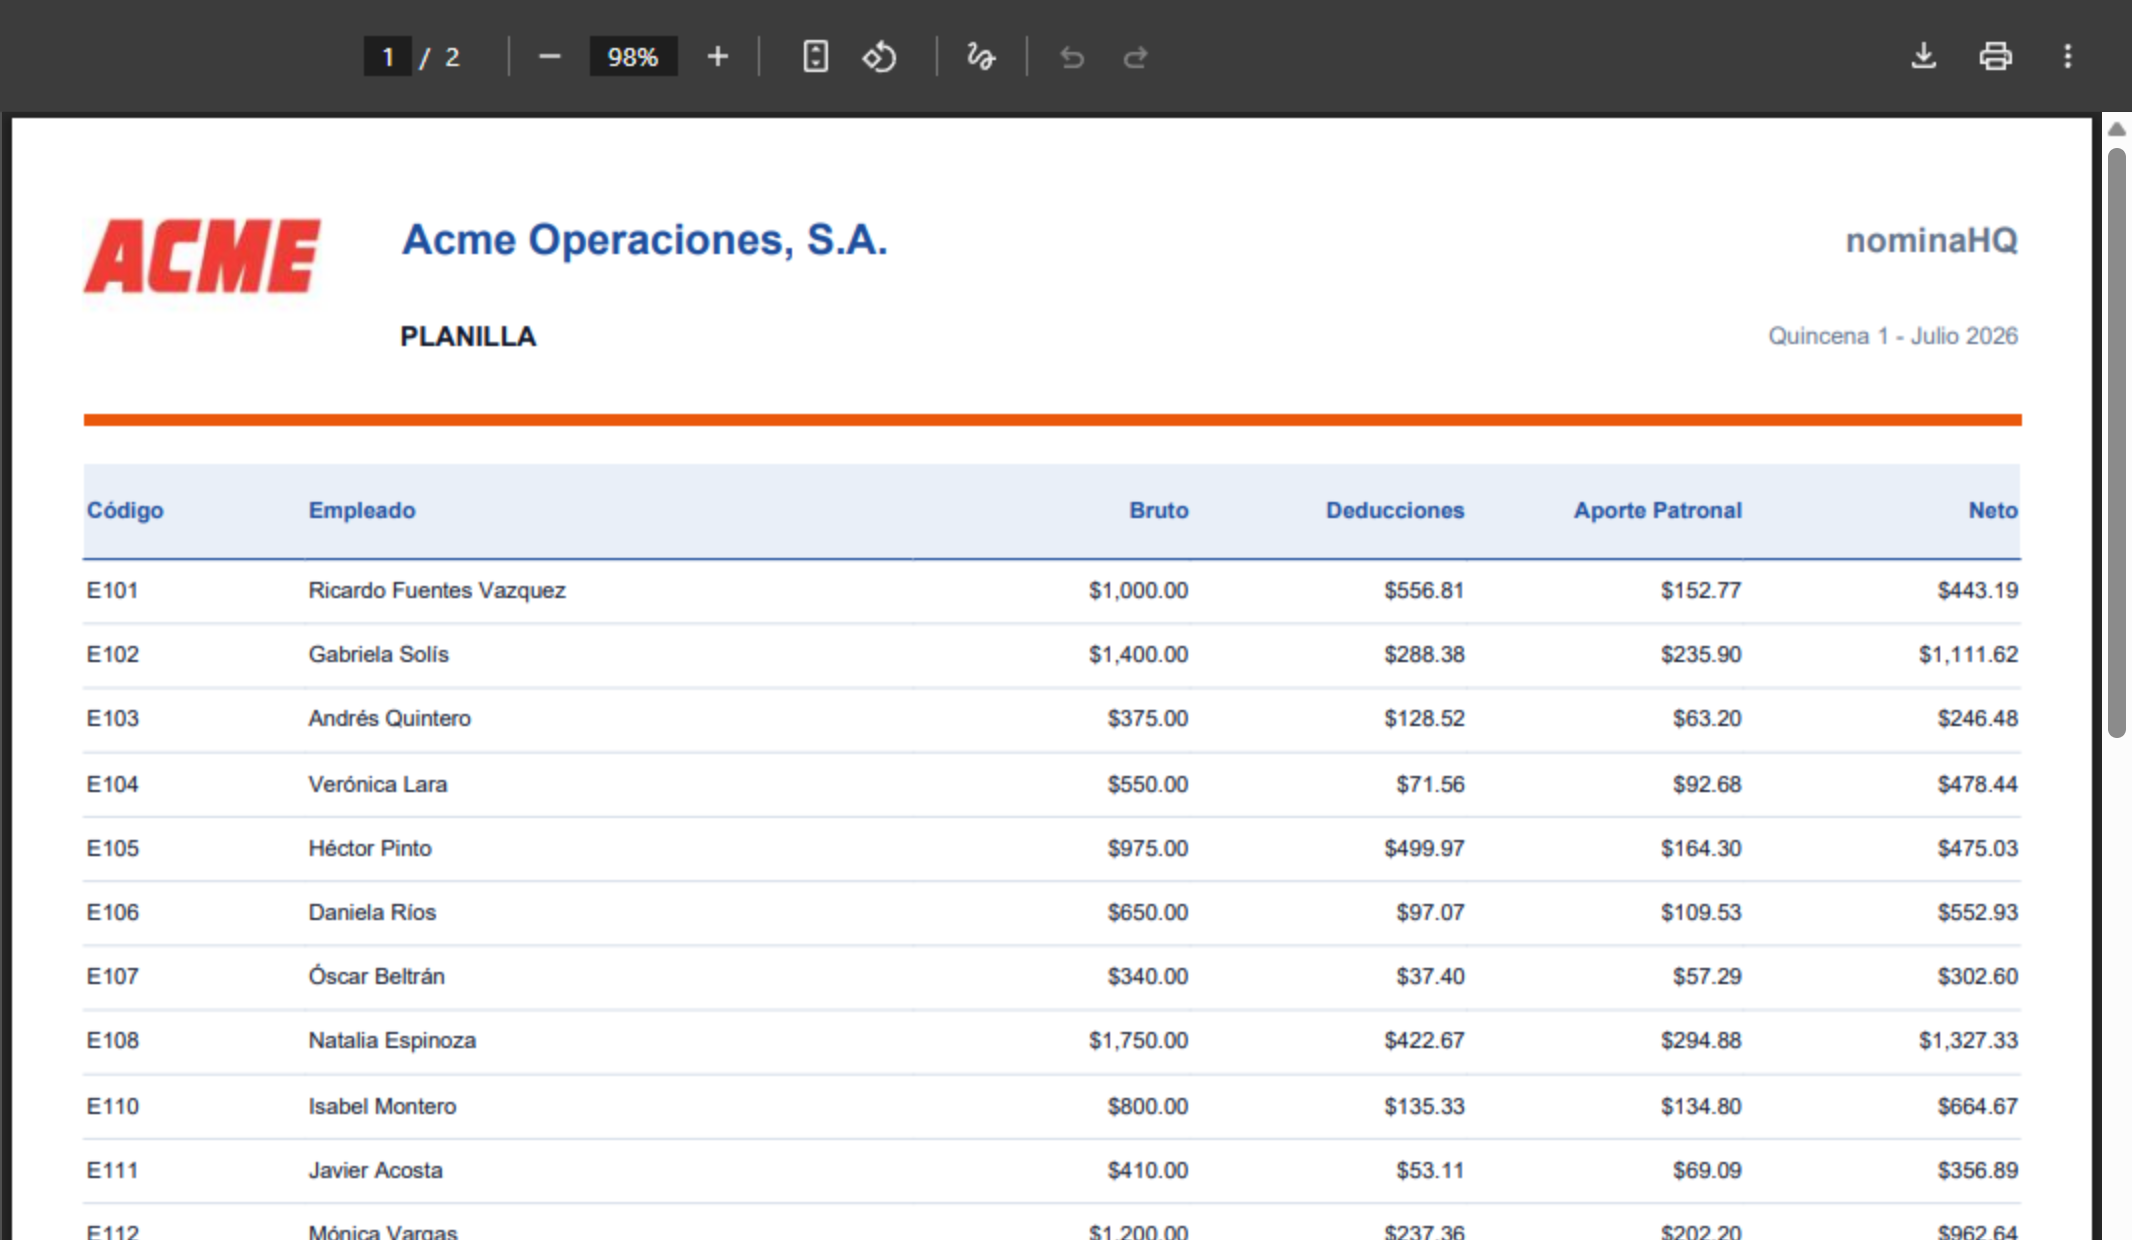Click the 'Código' column header
Viewport: 2132px width, 1240px height.
125,510
